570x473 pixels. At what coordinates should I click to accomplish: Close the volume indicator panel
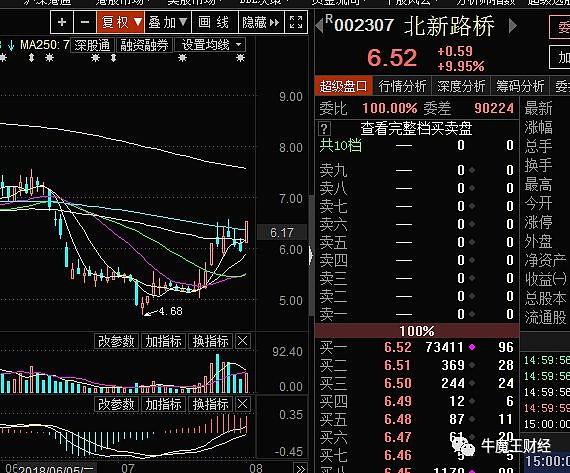click(x=243, y=341)
